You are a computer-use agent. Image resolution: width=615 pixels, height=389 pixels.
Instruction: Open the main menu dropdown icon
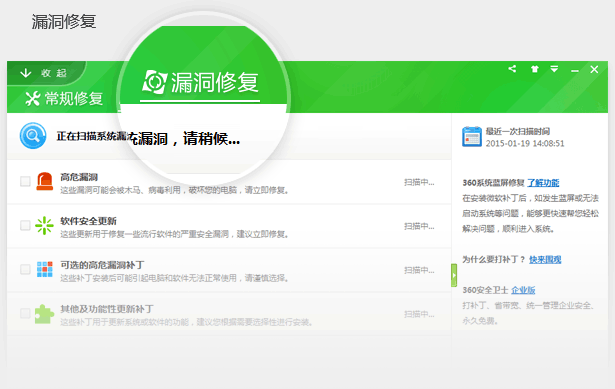554,69
